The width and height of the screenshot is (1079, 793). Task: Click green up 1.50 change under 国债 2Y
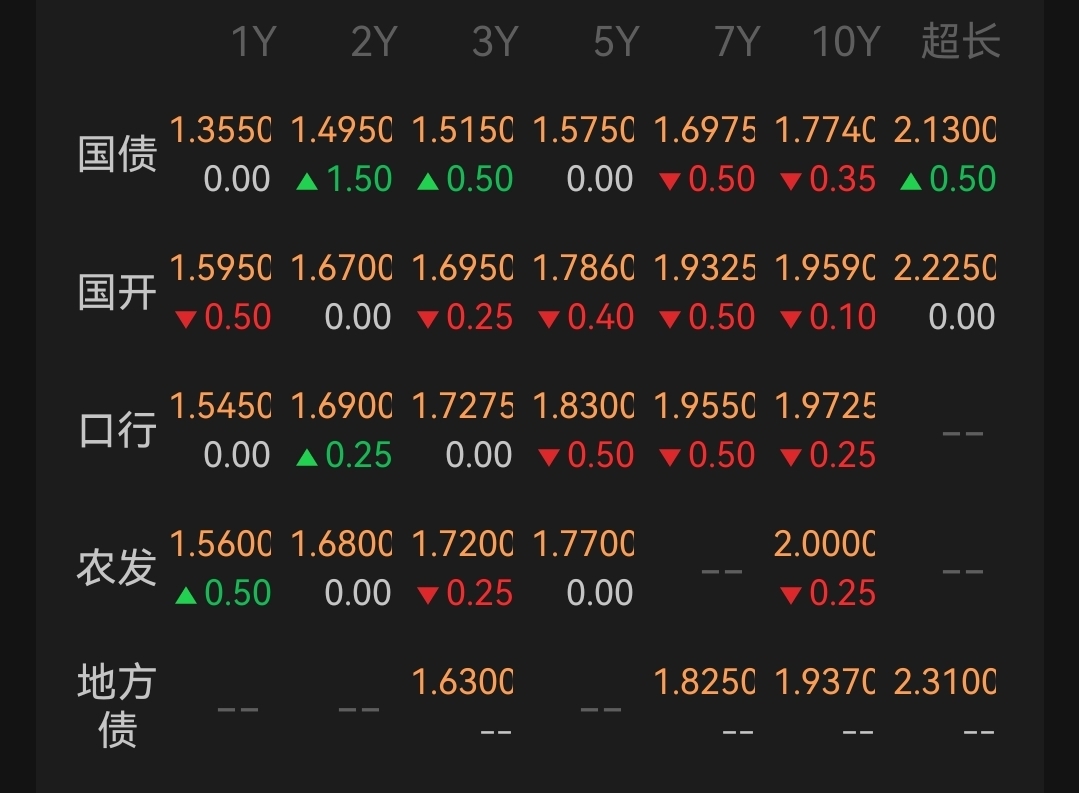345,180
